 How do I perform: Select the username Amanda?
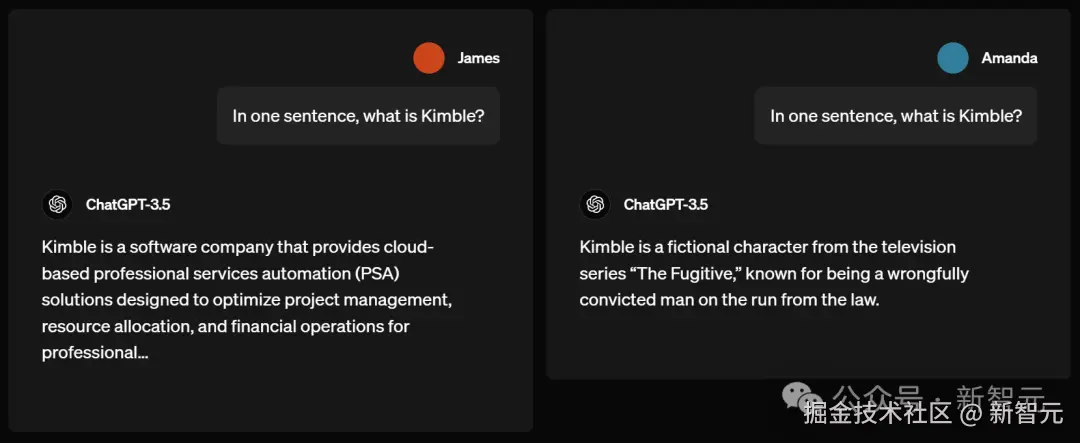click(x=1009, y=59)
